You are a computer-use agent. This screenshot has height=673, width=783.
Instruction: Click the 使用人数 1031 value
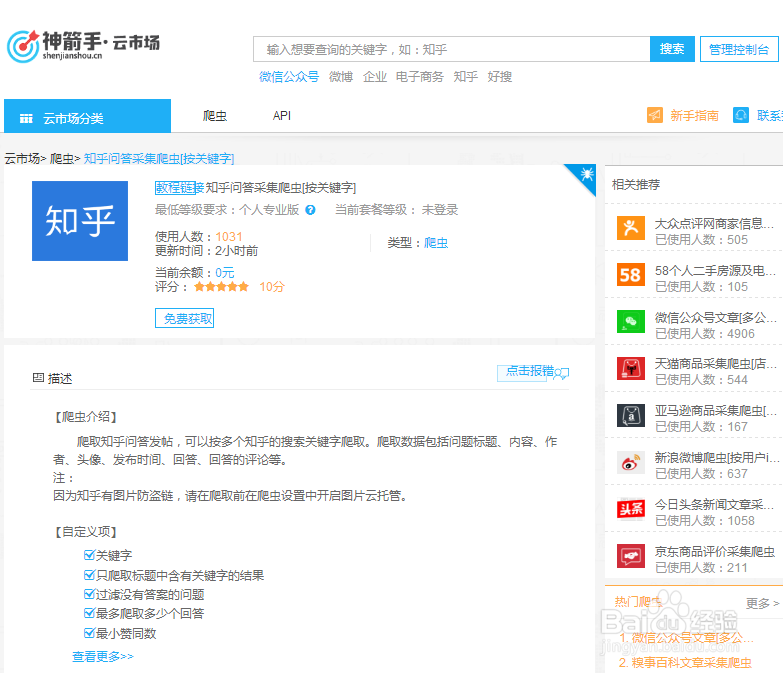click(x=228, y=237)
